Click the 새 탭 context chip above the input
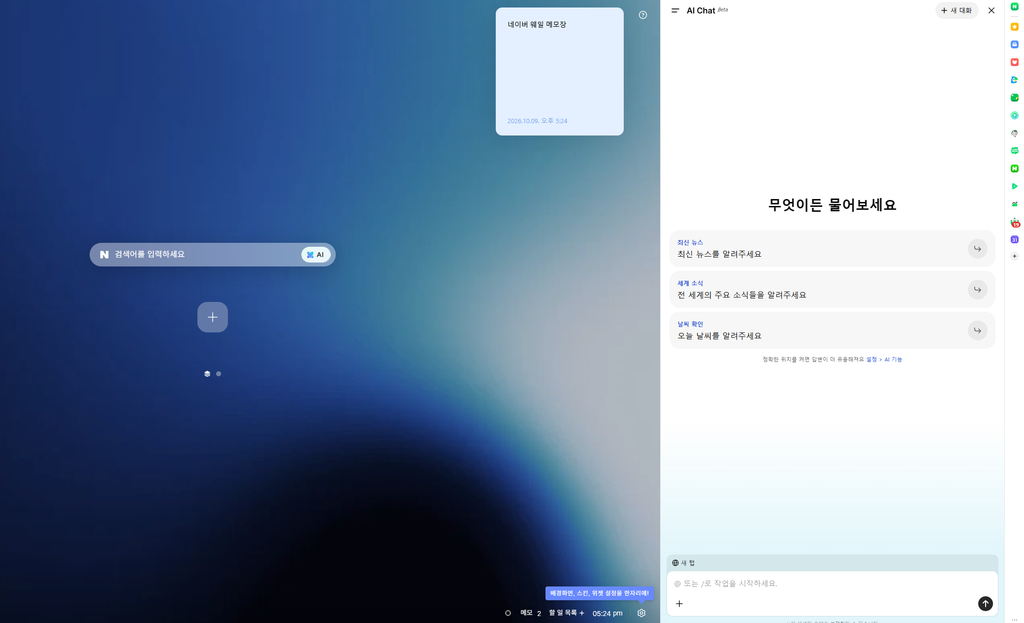The width and height of the screenshot is (1024, 623). pos(684,563)
